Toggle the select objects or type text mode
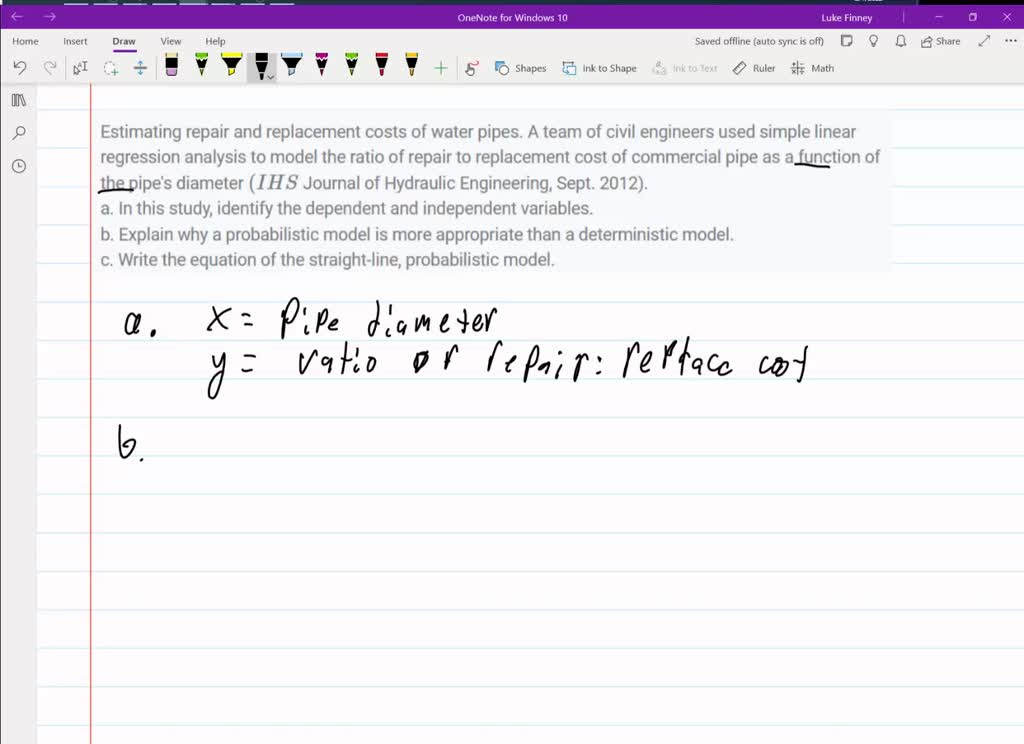 point(81,68)
